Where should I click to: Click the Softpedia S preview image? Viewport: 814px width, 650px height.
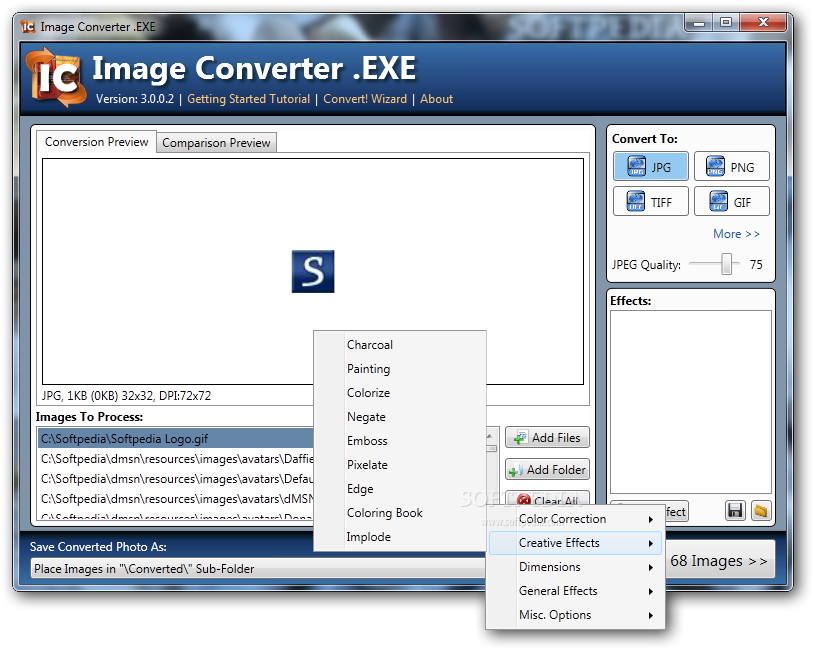[313, 272]
